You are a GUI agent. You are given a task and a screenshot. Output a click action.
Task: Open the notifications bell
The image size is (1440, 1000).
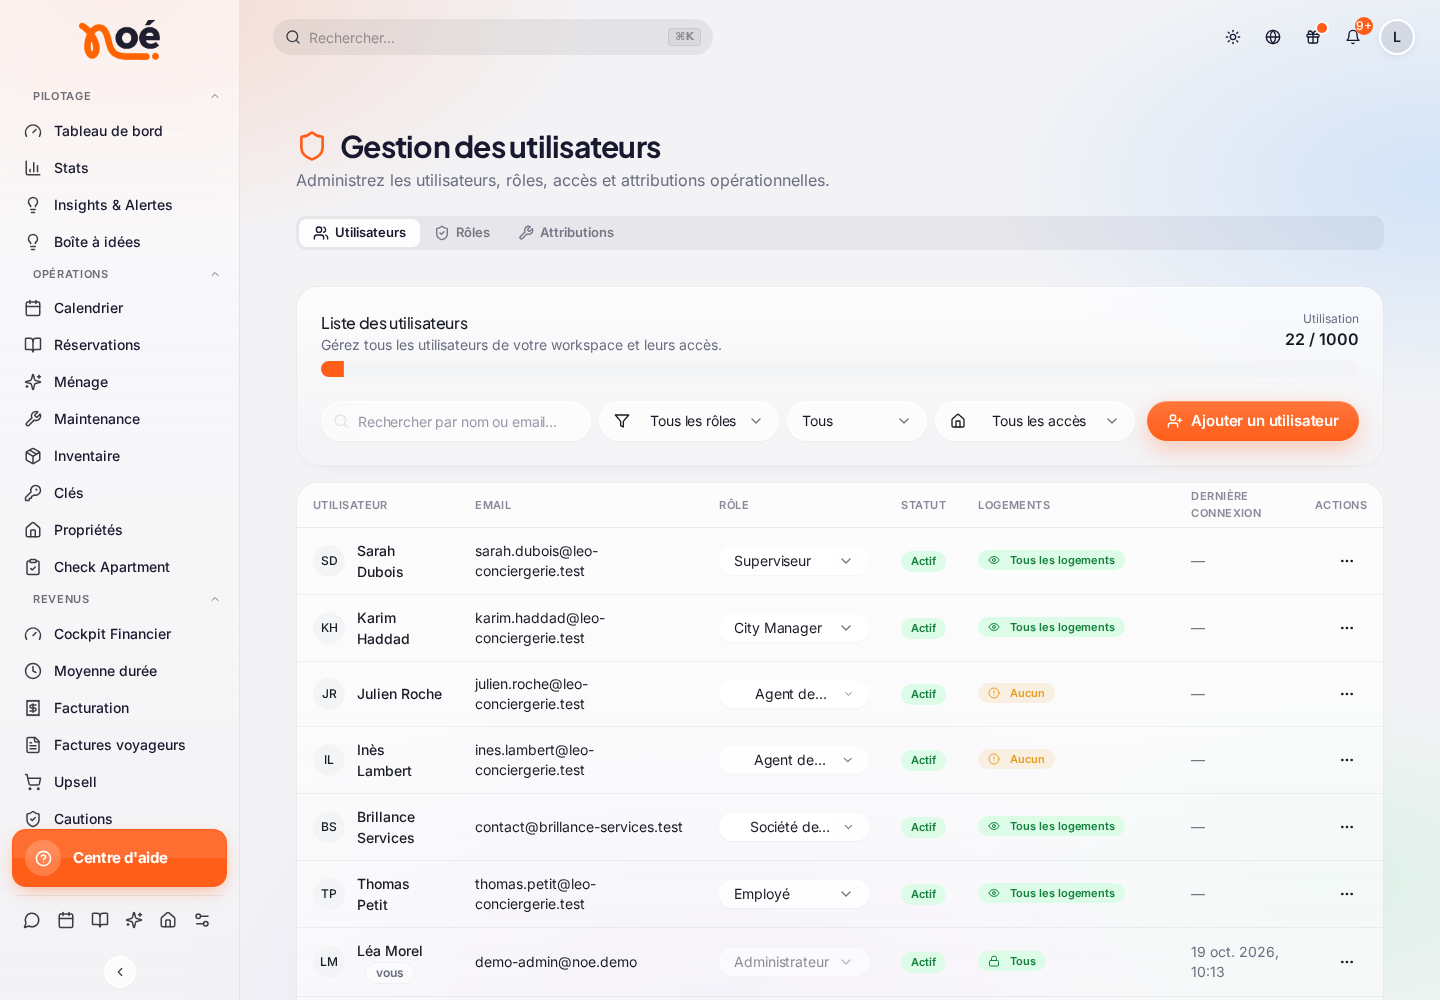1353,37
